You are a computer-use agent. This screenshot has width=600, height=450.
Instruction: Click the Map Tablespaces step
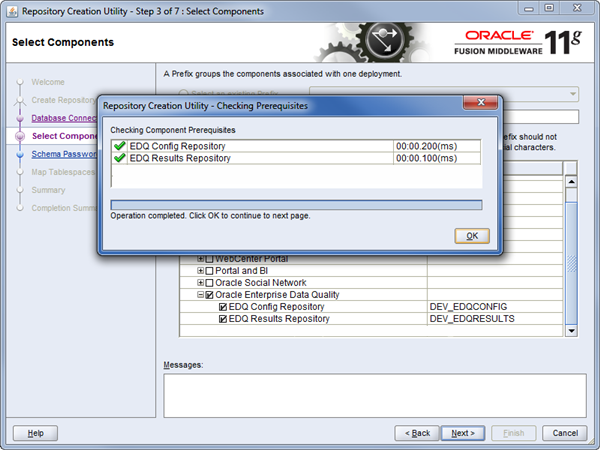[x=63, y=172]
